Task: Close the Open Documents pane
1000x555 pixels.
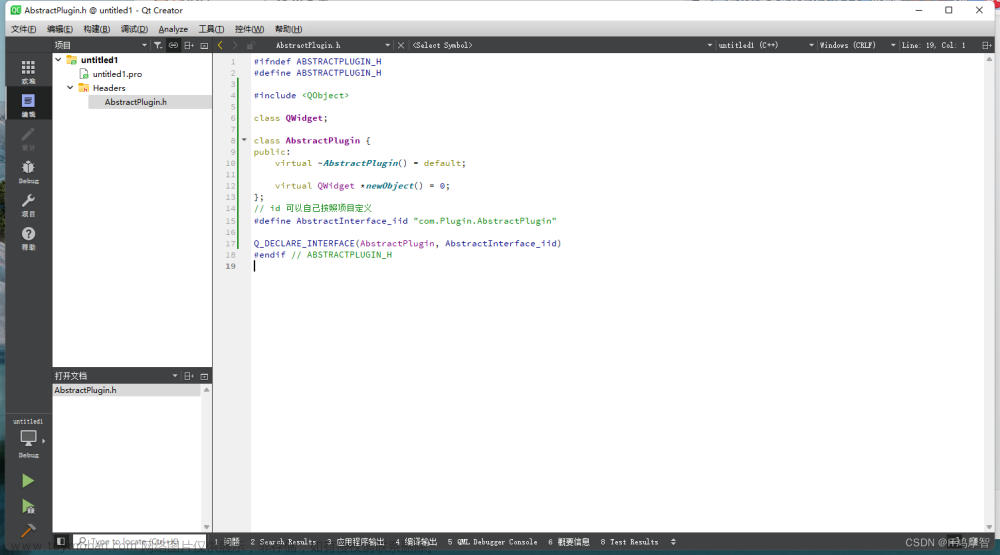Action: 204,376
